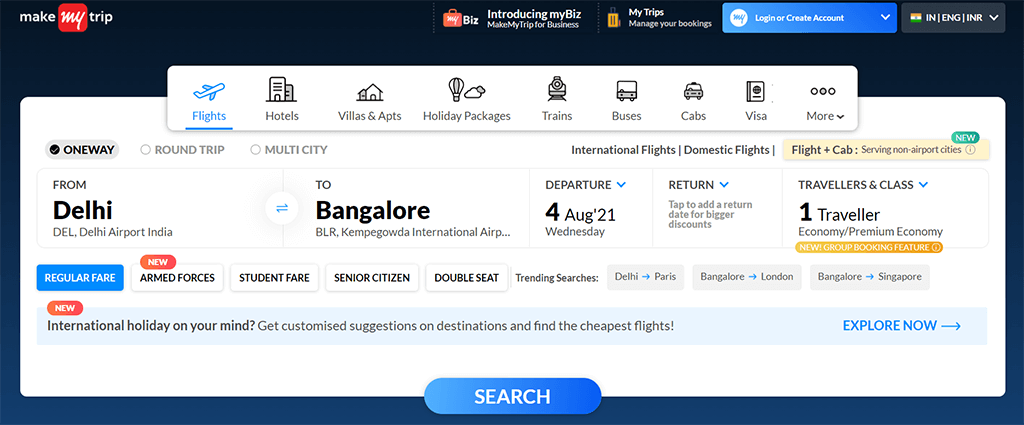Open the DEPARTURE date dropdown
1024x425 pixels.
[621, 185]
